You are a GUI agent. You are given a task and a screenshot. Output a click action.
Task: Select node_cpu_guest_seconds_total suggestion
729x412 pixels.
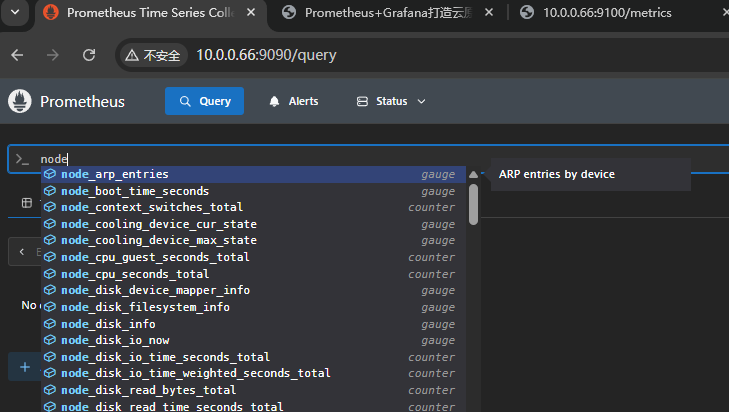coord(253,257)
